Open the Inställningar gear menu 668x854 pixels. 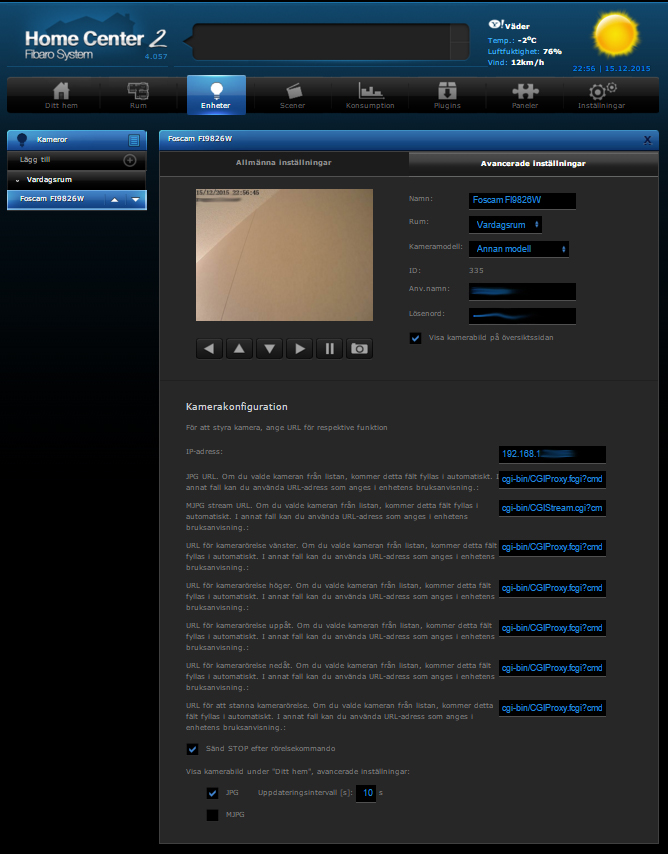tap(602, 95)
